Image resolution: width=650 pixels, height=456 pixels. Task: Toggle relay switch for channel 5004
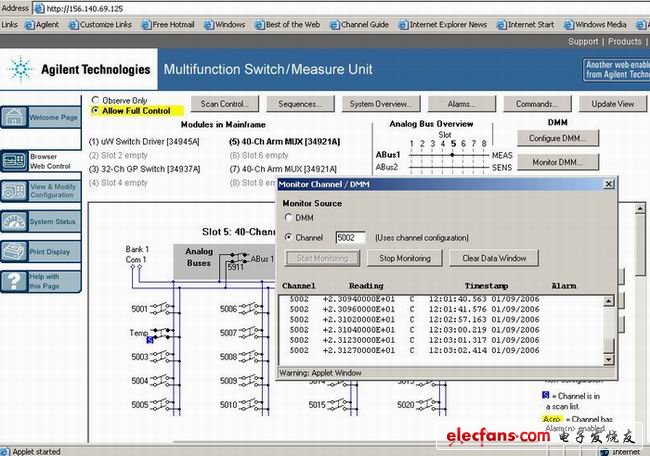coord(162,380)
